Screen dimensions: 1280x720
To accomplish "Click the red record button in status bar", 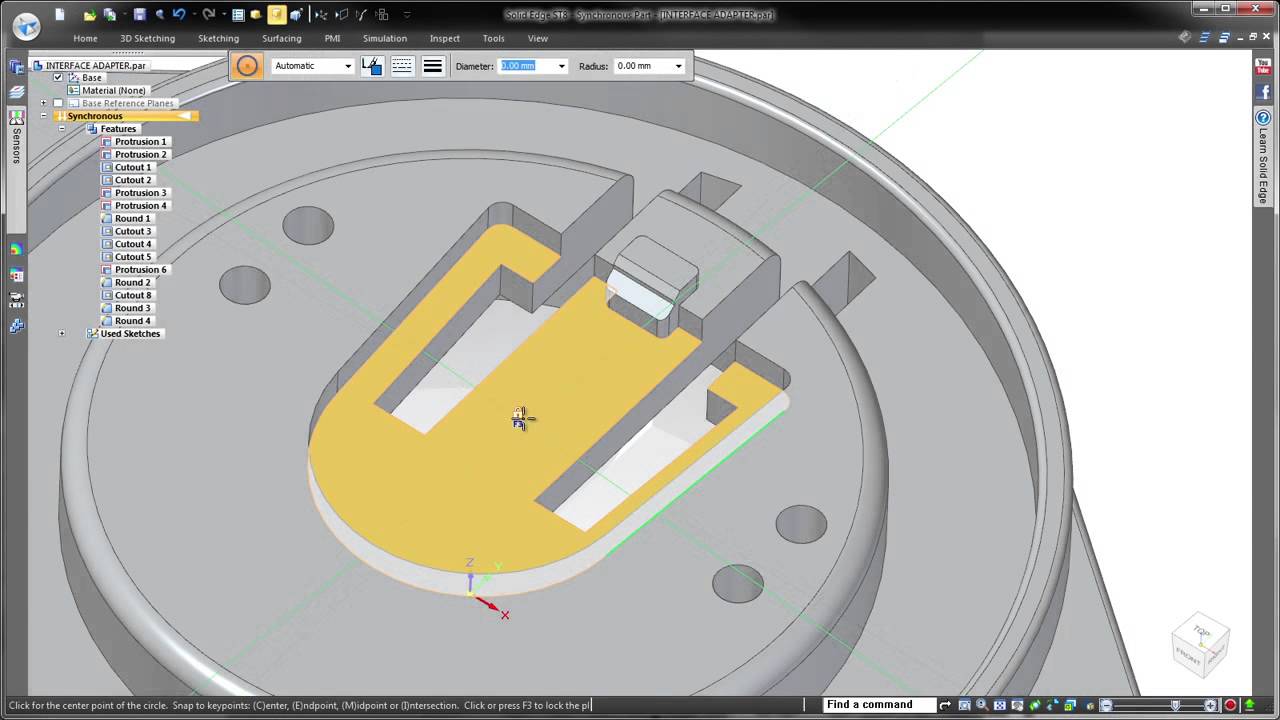I will pyautogui.click(x=1231, y=705).
